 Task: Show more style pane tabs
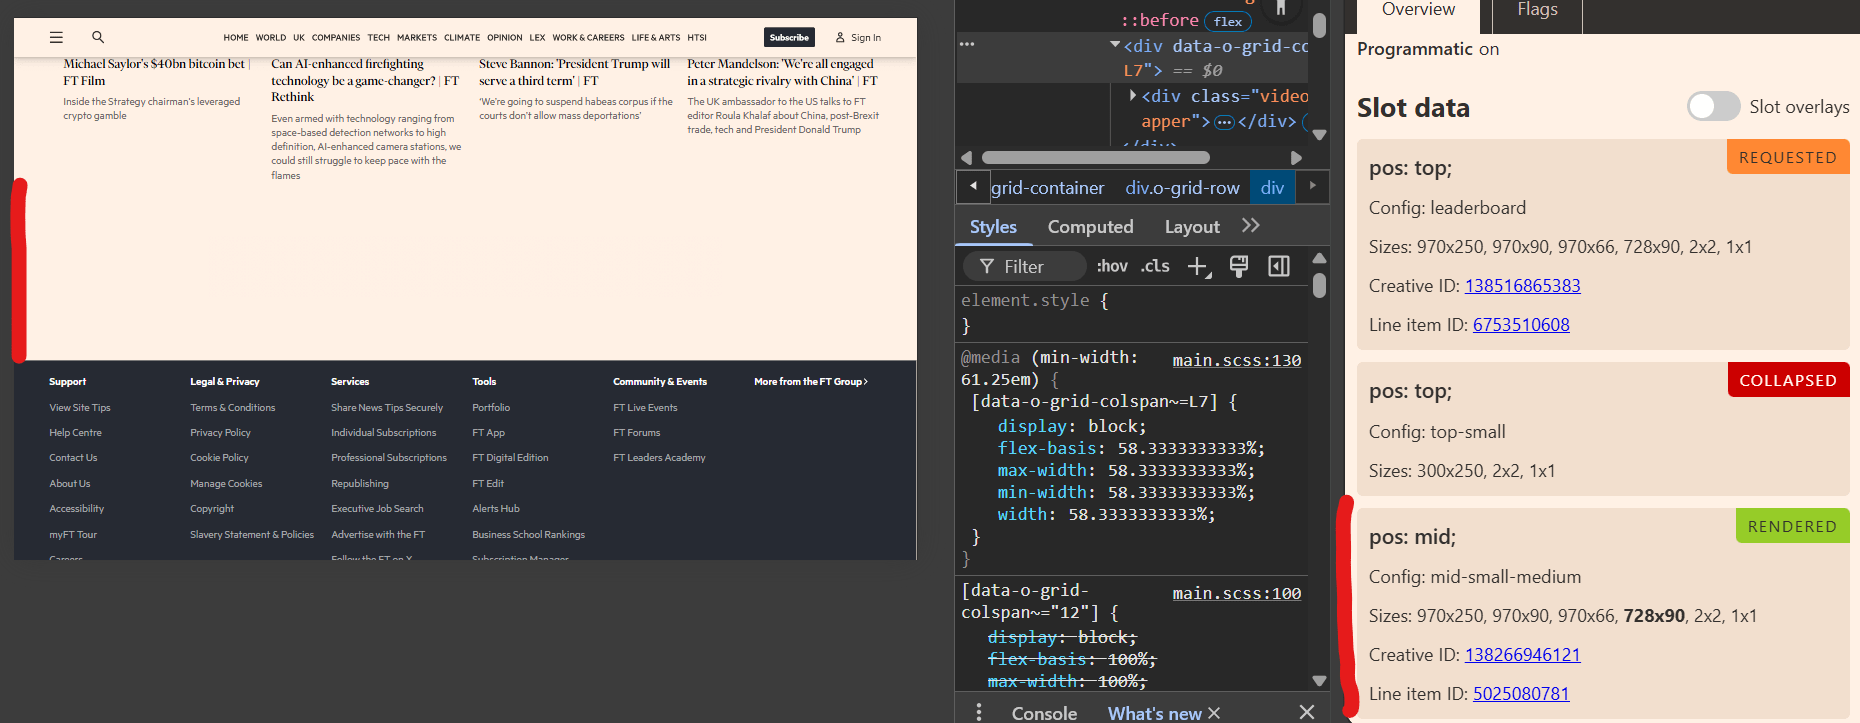(1251, 226)
